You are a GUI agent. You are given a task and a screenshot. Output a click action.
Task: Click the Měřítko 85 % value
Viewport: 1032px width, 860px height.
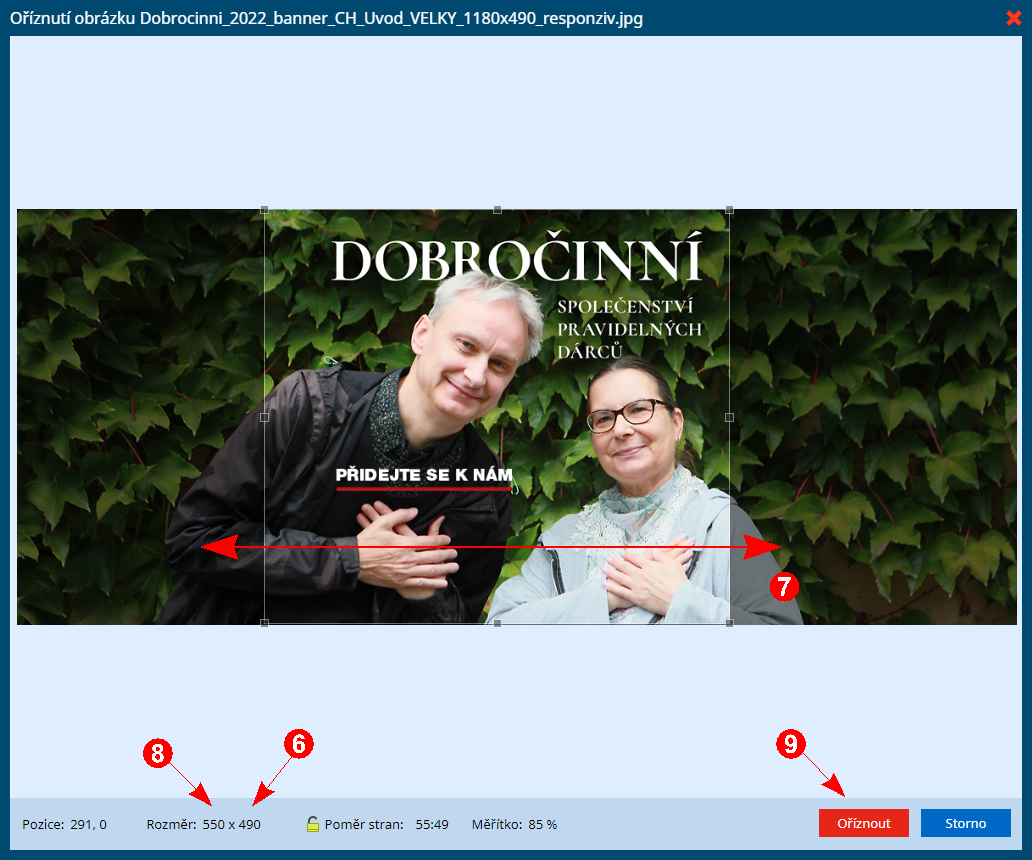tap(542, 824)
